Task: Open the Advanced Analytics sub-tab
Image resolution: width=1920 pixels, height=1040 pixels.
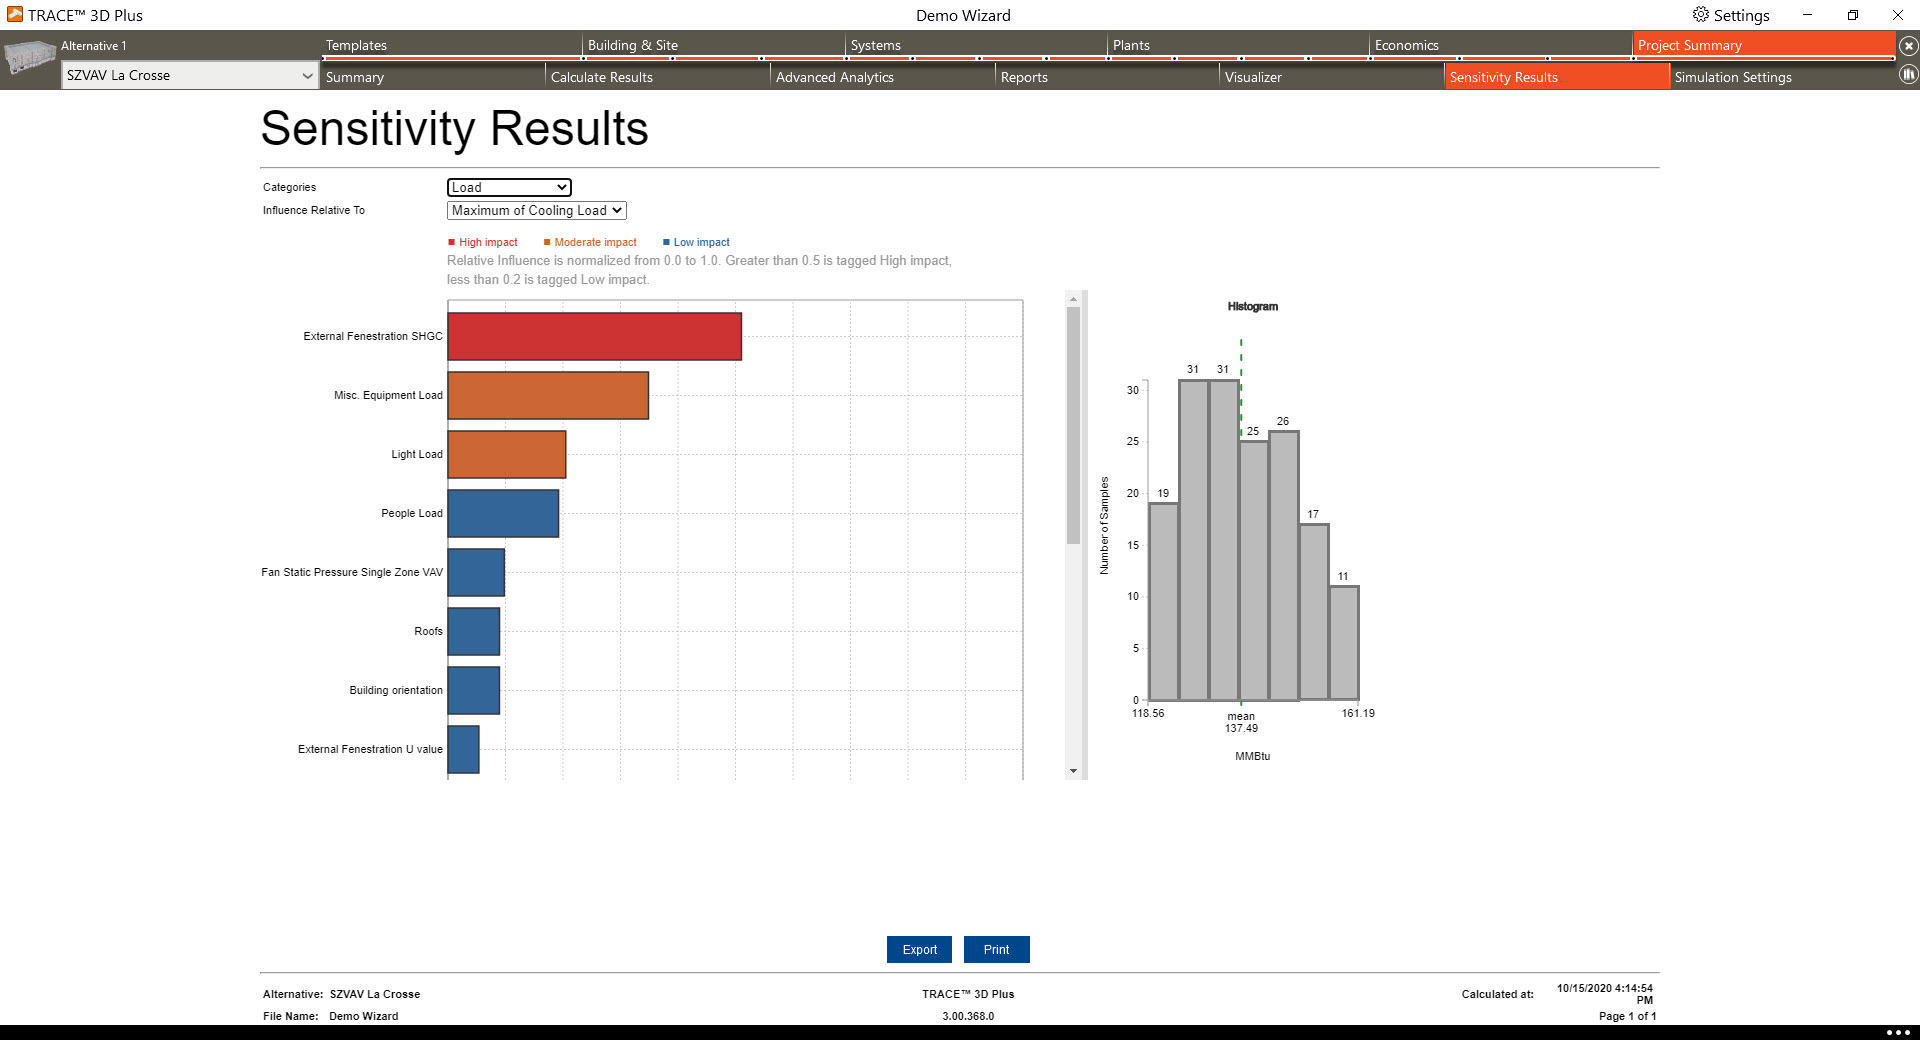Action: point(883,77)
